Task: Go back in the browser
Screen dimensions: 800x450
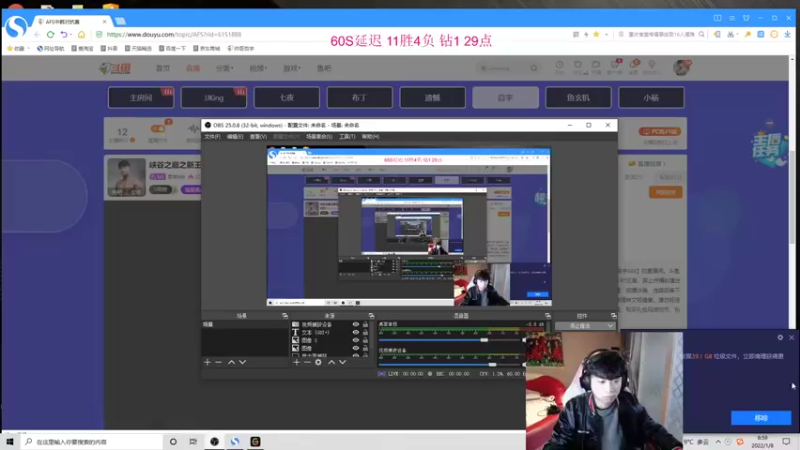Action: (x=37, y=35)
